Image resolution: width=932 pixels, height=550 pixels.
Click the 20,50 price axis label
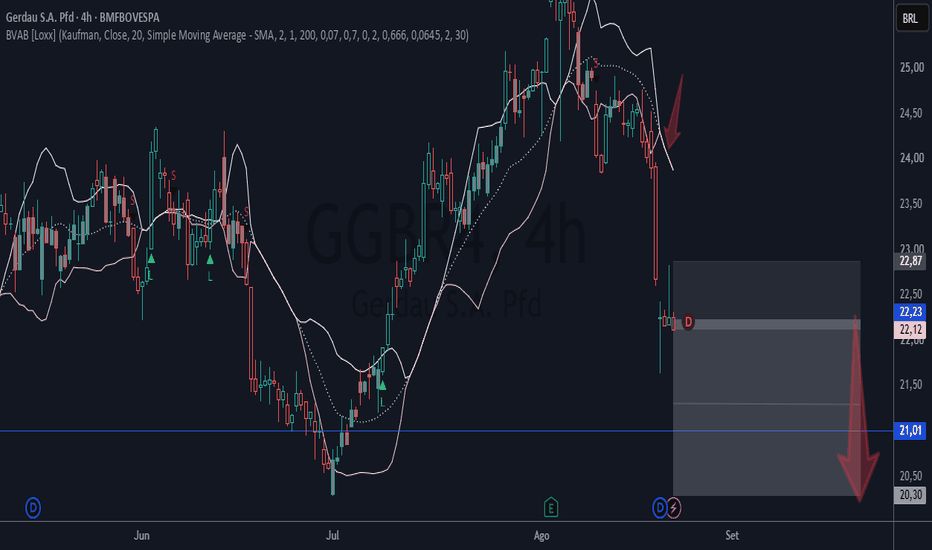pos(911,476)
